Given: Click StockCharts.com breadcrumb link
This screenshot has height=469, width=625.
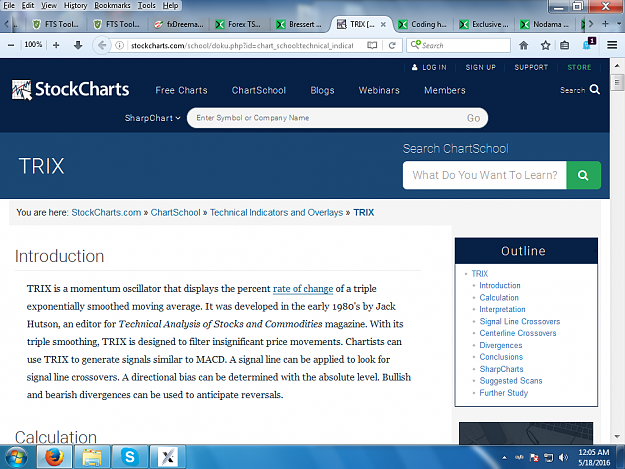Looking at the screenshot, I should point(106,213).
